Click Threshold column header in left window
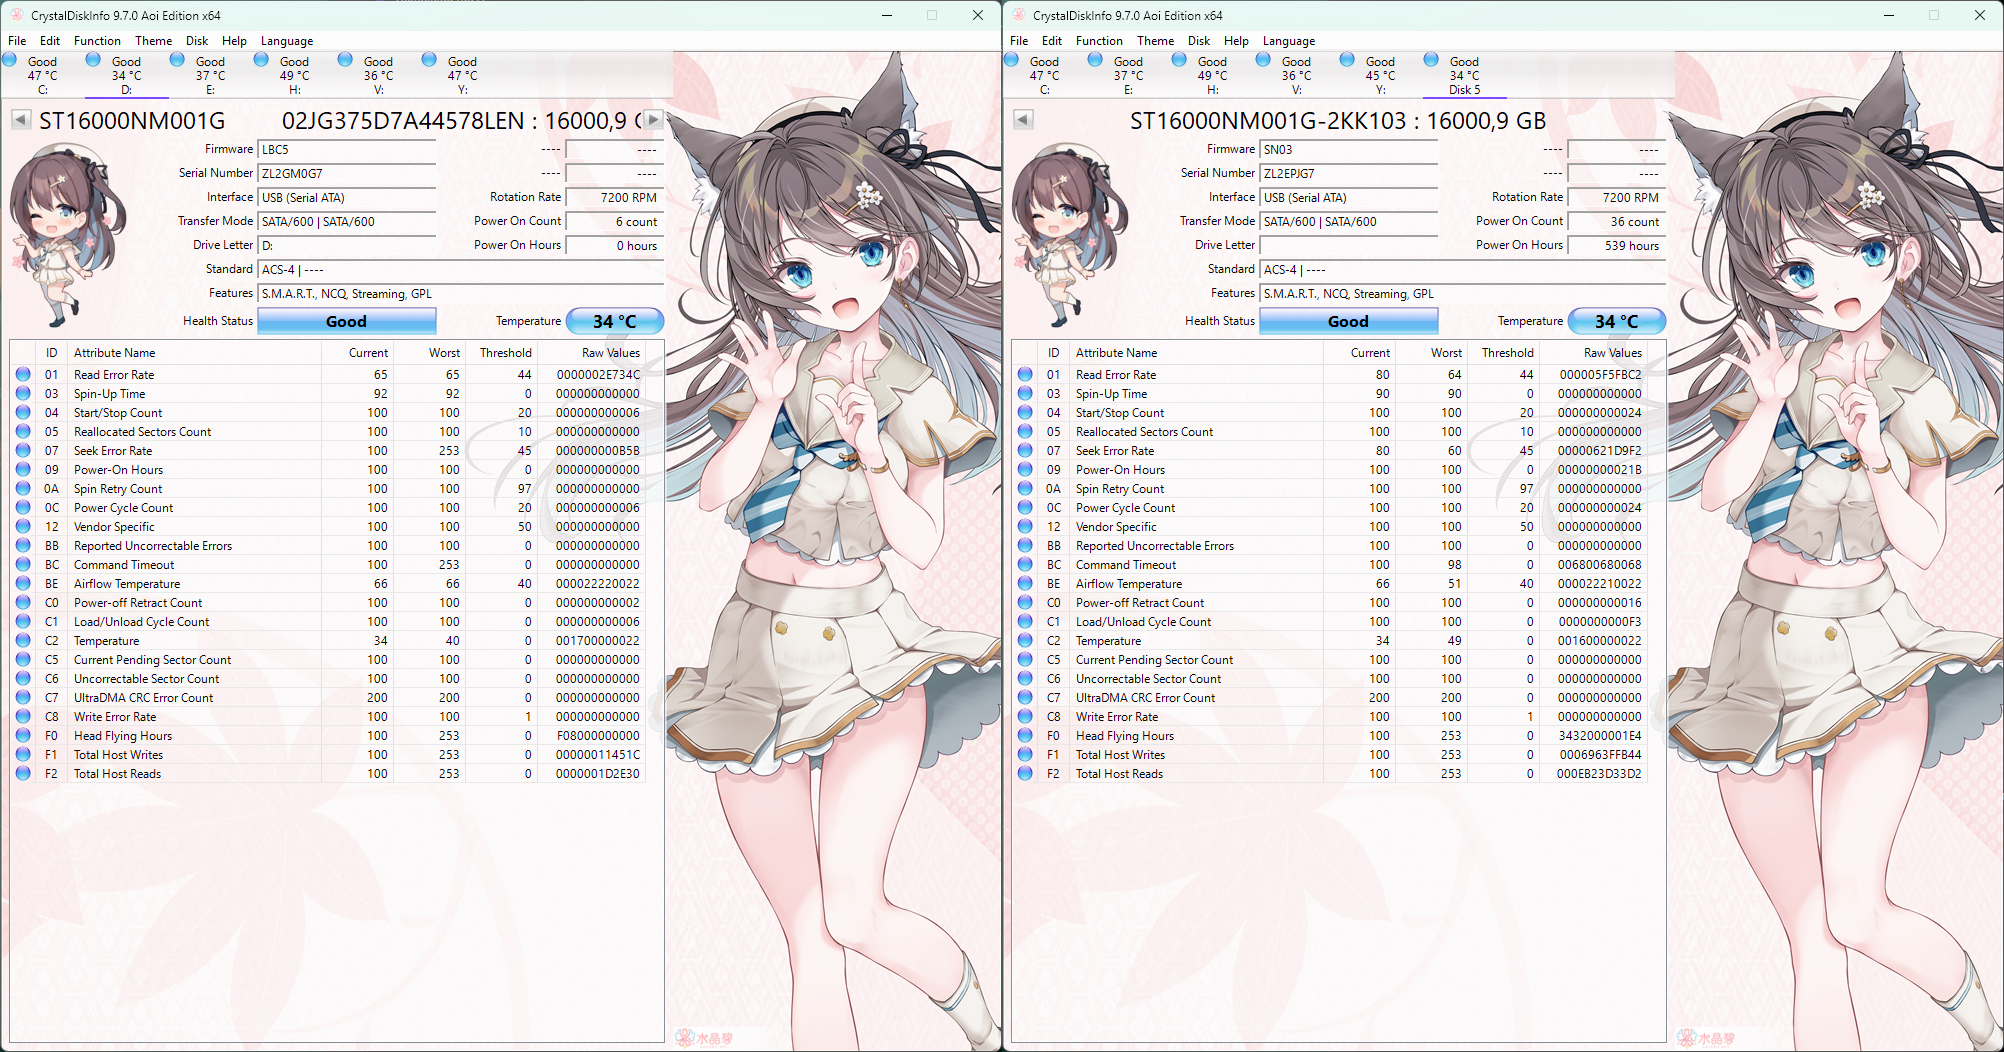The height and width of the screenshot is (1052, 2004). (501, 353)
